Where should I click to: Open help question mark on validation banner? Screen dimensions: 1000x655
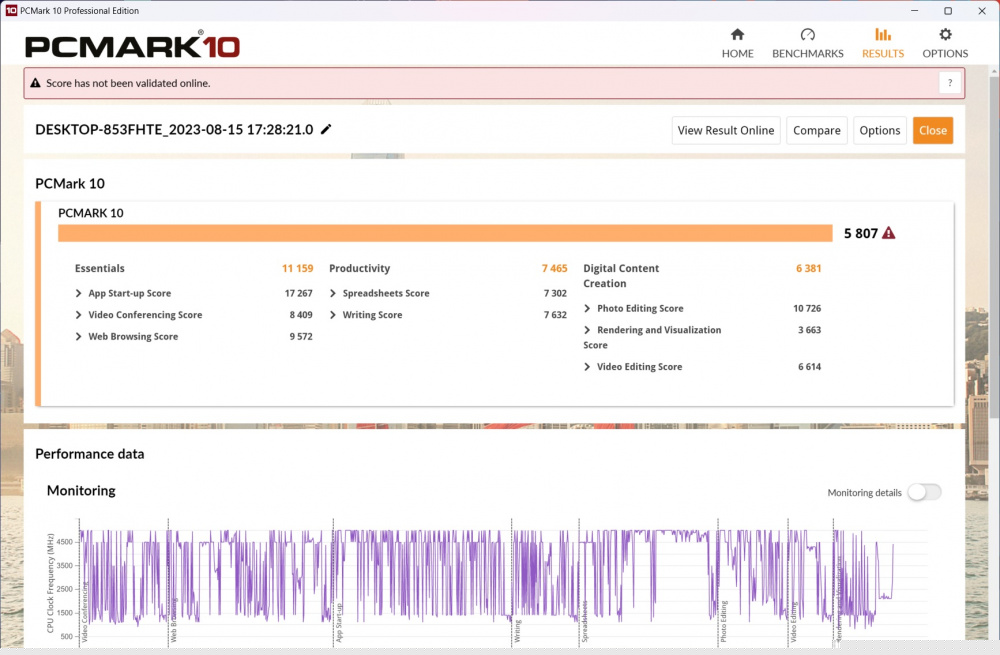(x=950, y=83)
